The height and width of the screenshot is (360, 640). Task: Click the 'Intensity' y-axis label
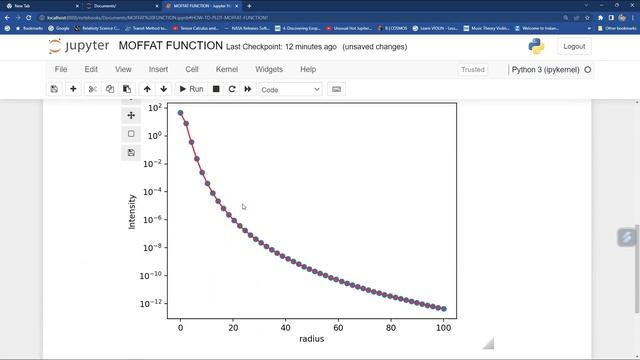[x=131, y=212]
